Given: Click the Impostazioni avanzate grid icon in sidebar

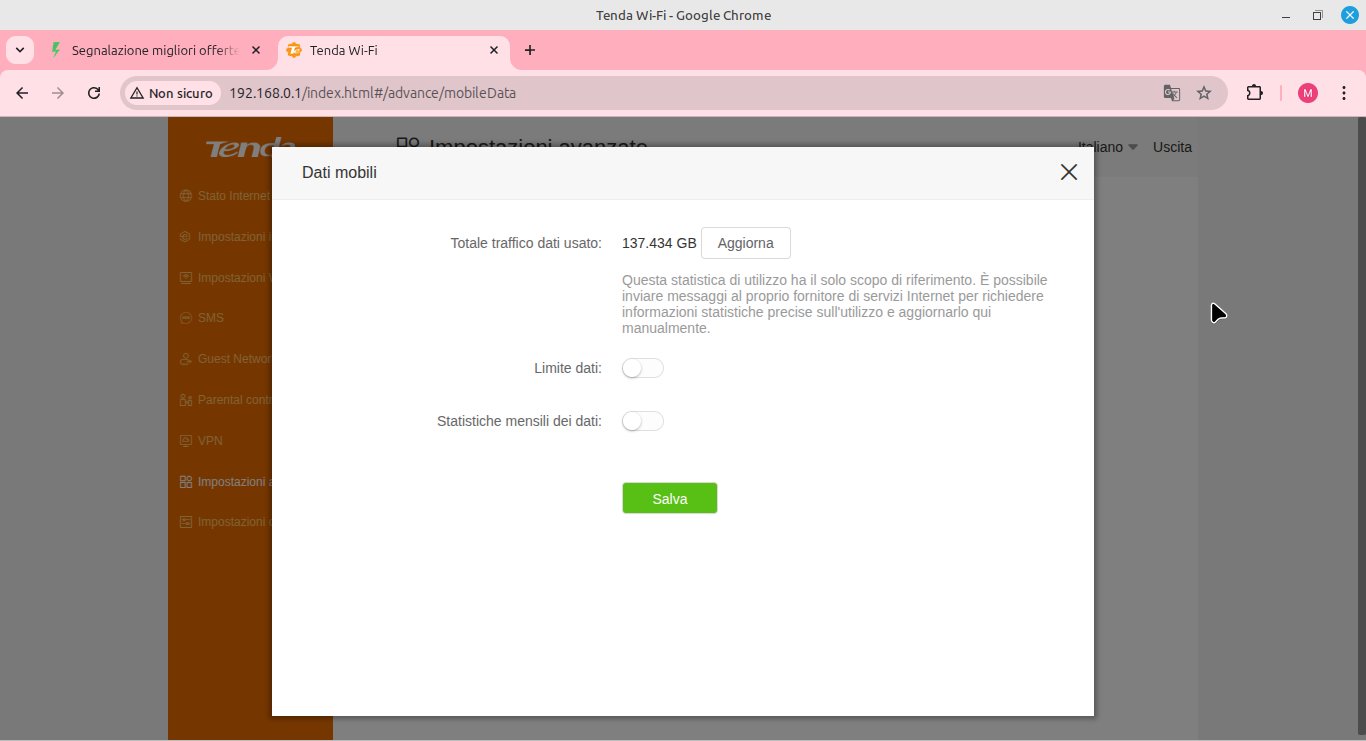Looking at the screenshot, I should pos(185,482).
